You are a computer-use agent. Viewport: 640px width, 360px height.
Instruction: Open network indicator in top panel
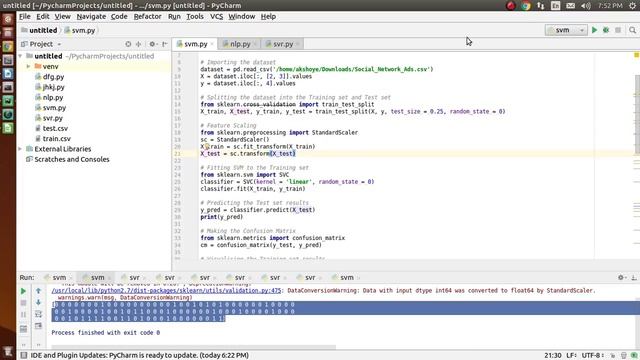point(540,6)
